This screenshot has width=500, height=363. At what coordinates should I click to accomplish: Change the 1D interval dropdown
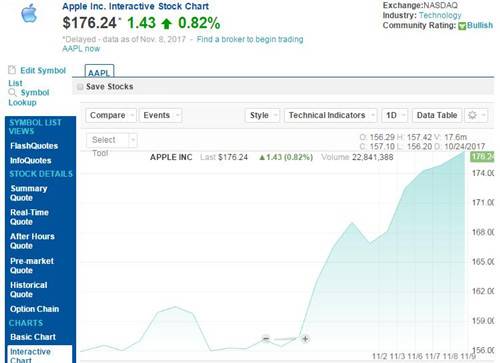pos(395,115)
